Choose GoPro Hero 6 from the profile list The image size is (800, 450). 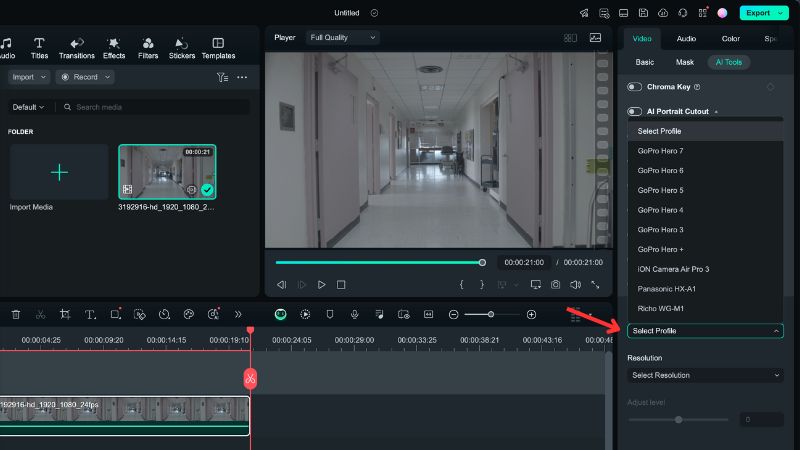[x=705, y=170]
